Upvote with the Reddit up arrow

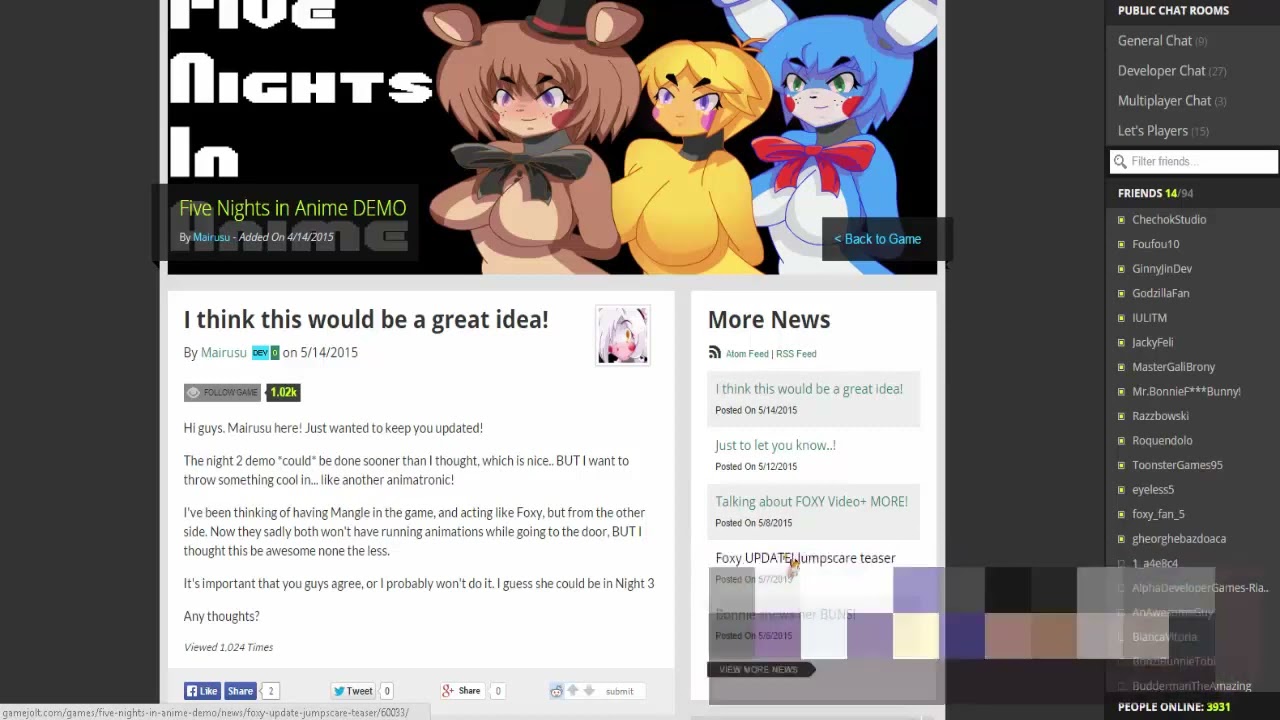[x=573, y=691]
